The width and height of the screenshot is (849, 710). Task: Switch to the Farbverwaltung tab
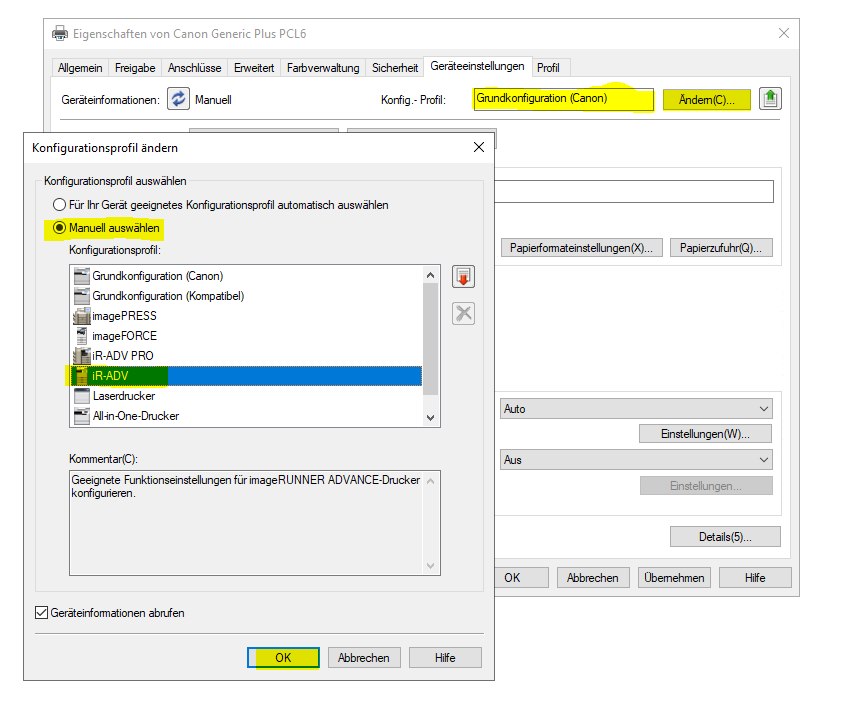pyautogui.click(x=323, y=68)
